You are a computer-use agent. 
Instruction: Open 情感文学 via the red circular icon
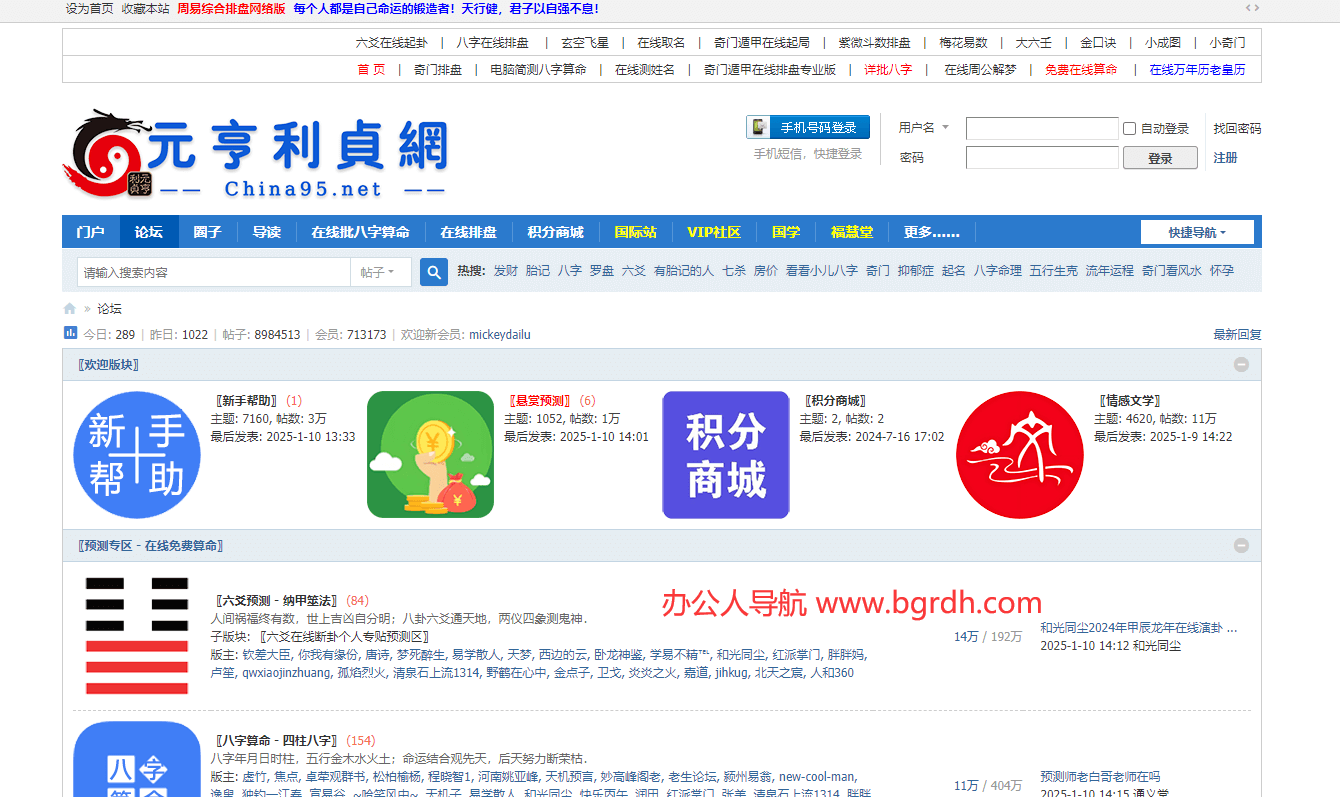point(1020,455)
